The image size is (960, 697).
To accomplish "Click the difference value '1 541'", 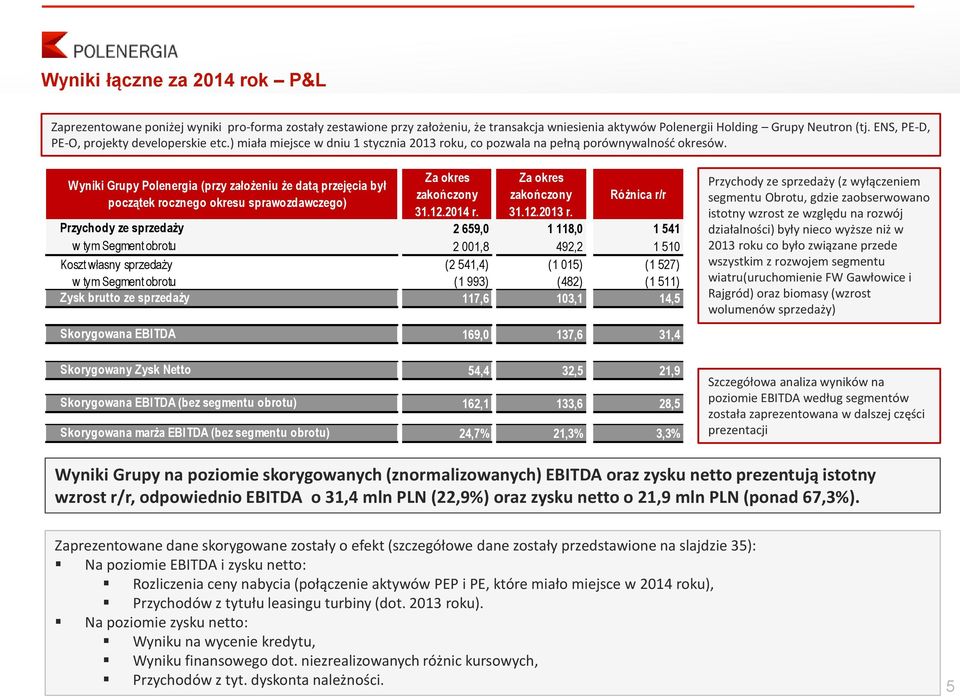I will 666,228.
